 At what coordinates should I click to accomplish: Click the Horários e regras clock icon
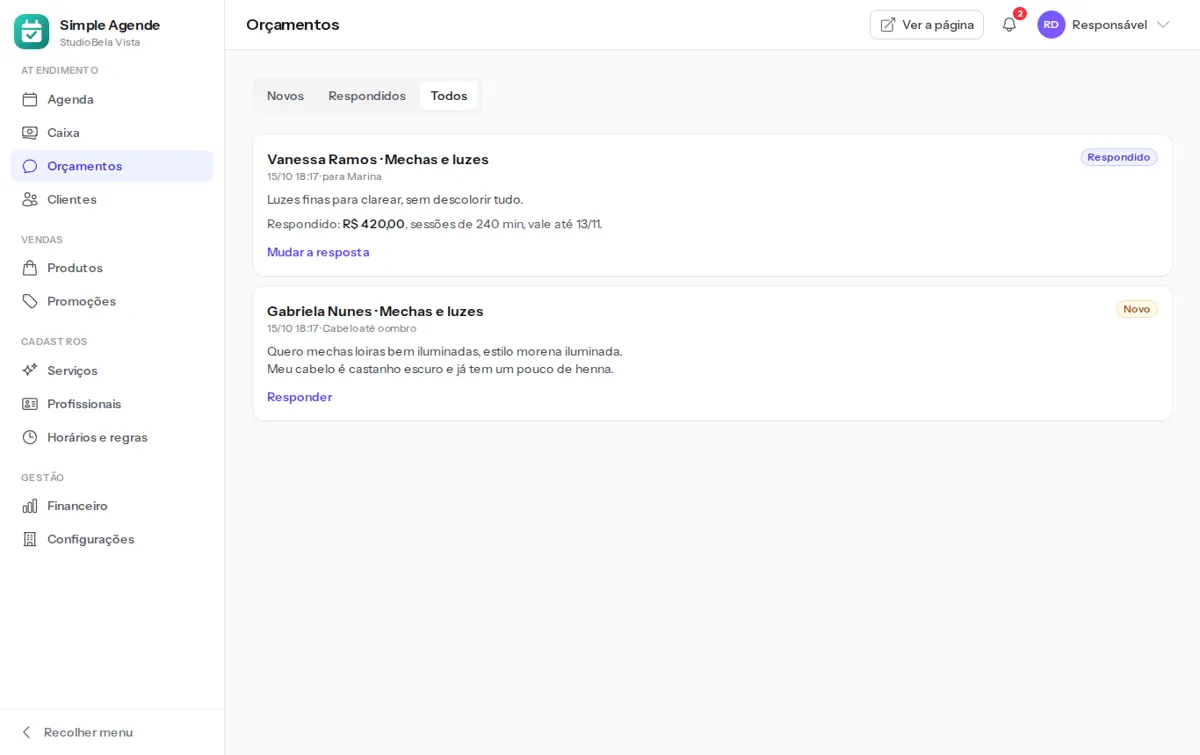pyautogui.click(x=30, y=437)
